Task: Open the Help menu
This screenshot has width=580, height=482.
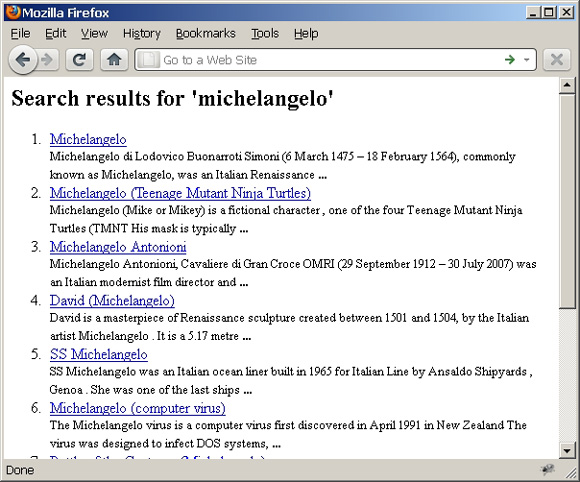Action: 306,34
